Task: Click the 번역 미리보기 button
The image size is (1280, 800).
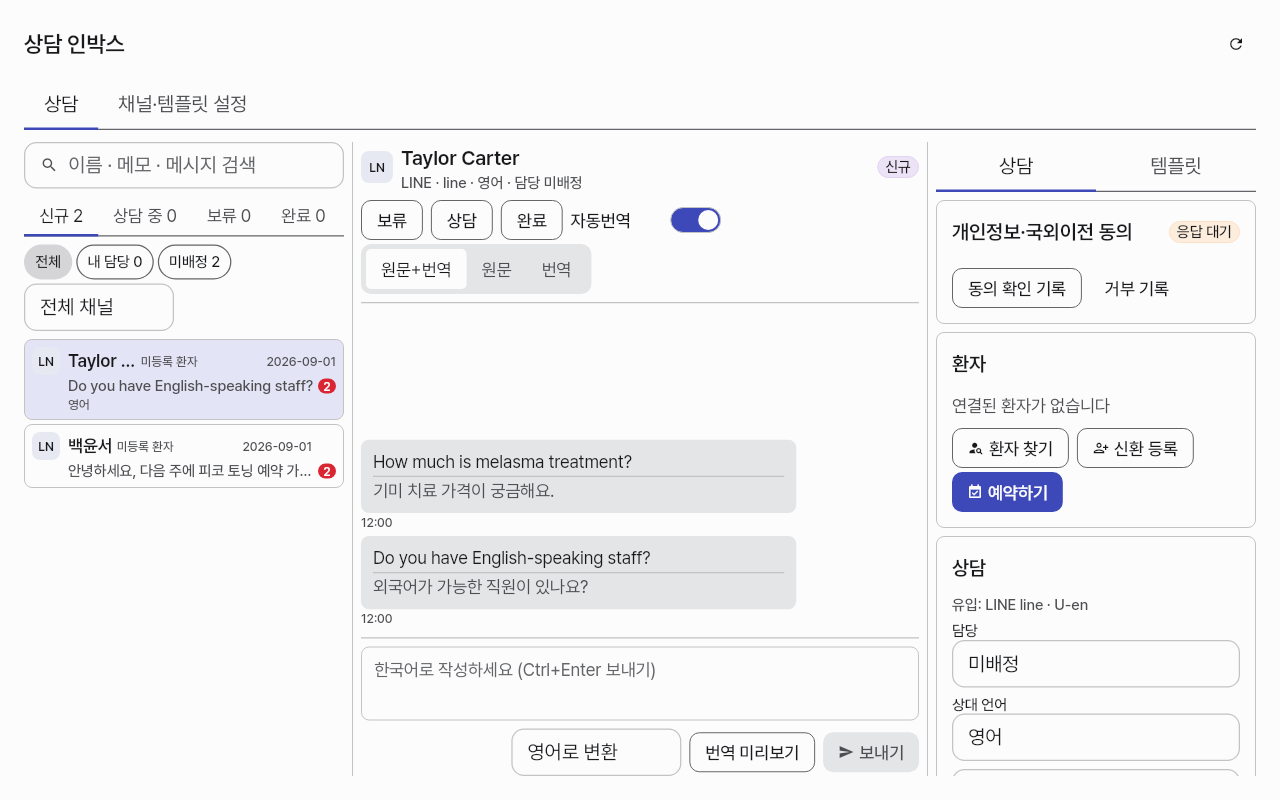Action: [x=752, y=752]
